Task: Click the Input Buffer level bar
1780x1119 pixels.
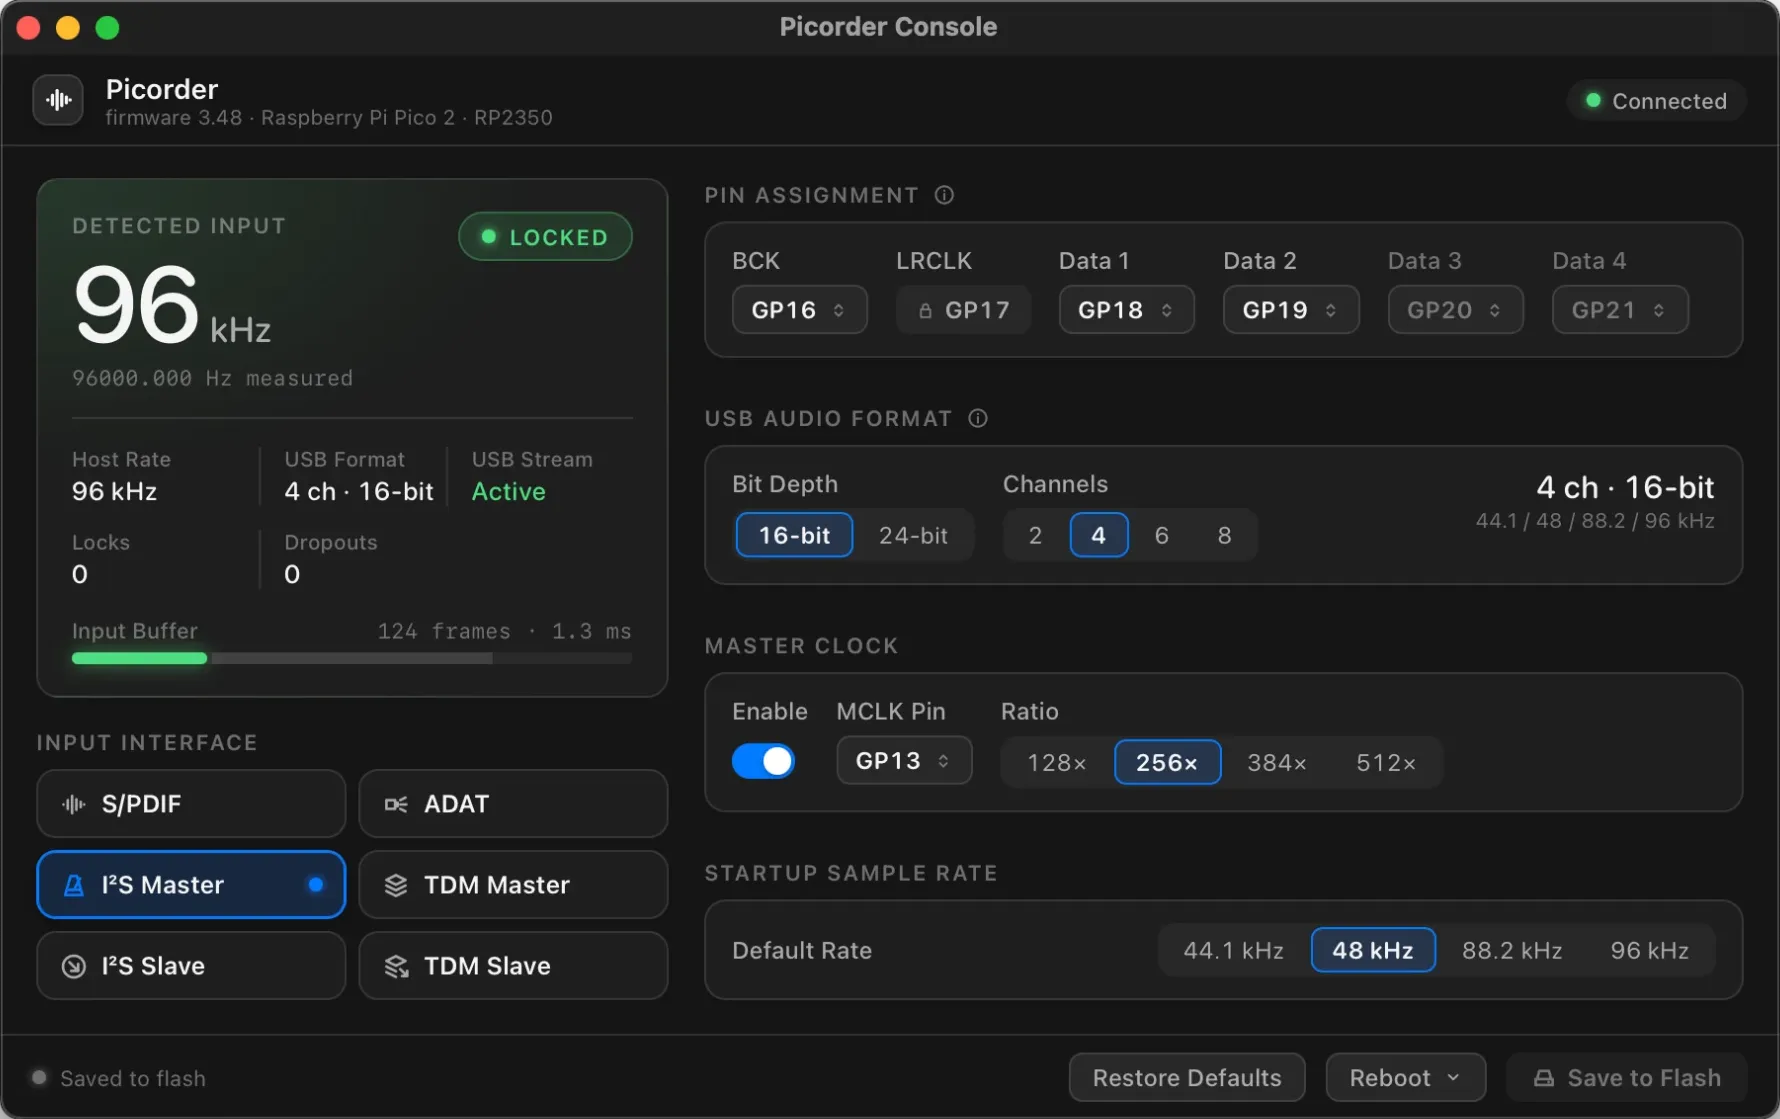Action: pos(352,658)
